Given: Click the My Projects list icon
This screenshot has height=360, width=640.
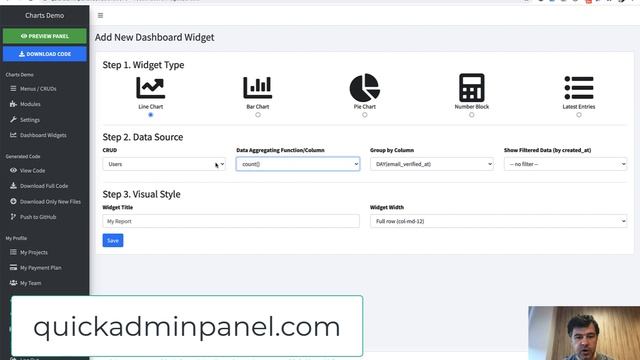Looking at the screenshot, I should (x=13, y=252).
